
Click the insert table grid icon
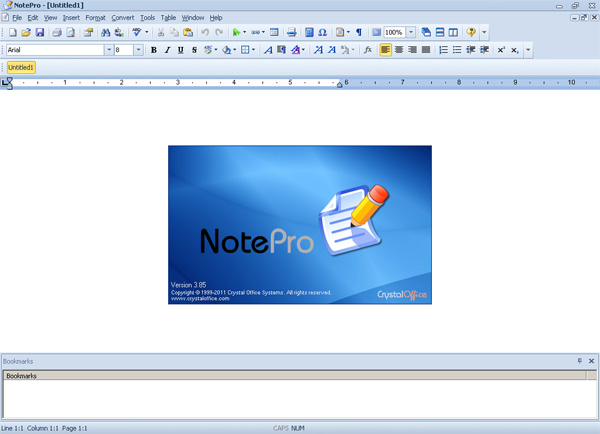(x=274, y=33)
